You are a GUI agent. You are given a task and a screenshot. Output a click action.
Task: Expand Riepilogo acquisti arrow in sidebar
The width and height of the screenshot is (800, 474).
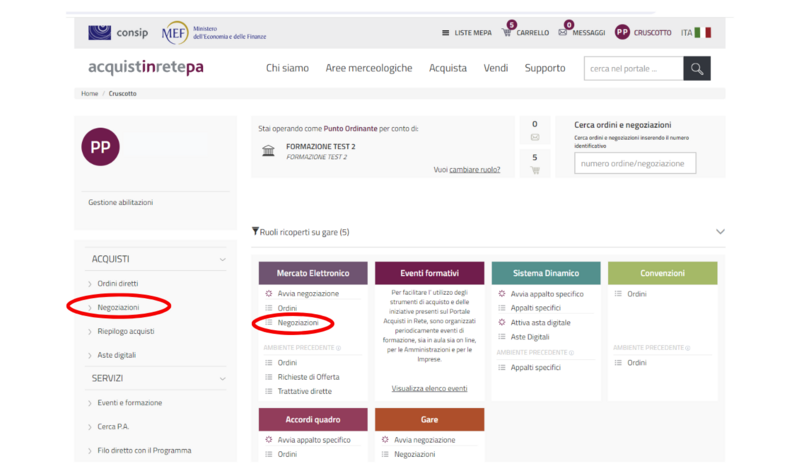90,332
